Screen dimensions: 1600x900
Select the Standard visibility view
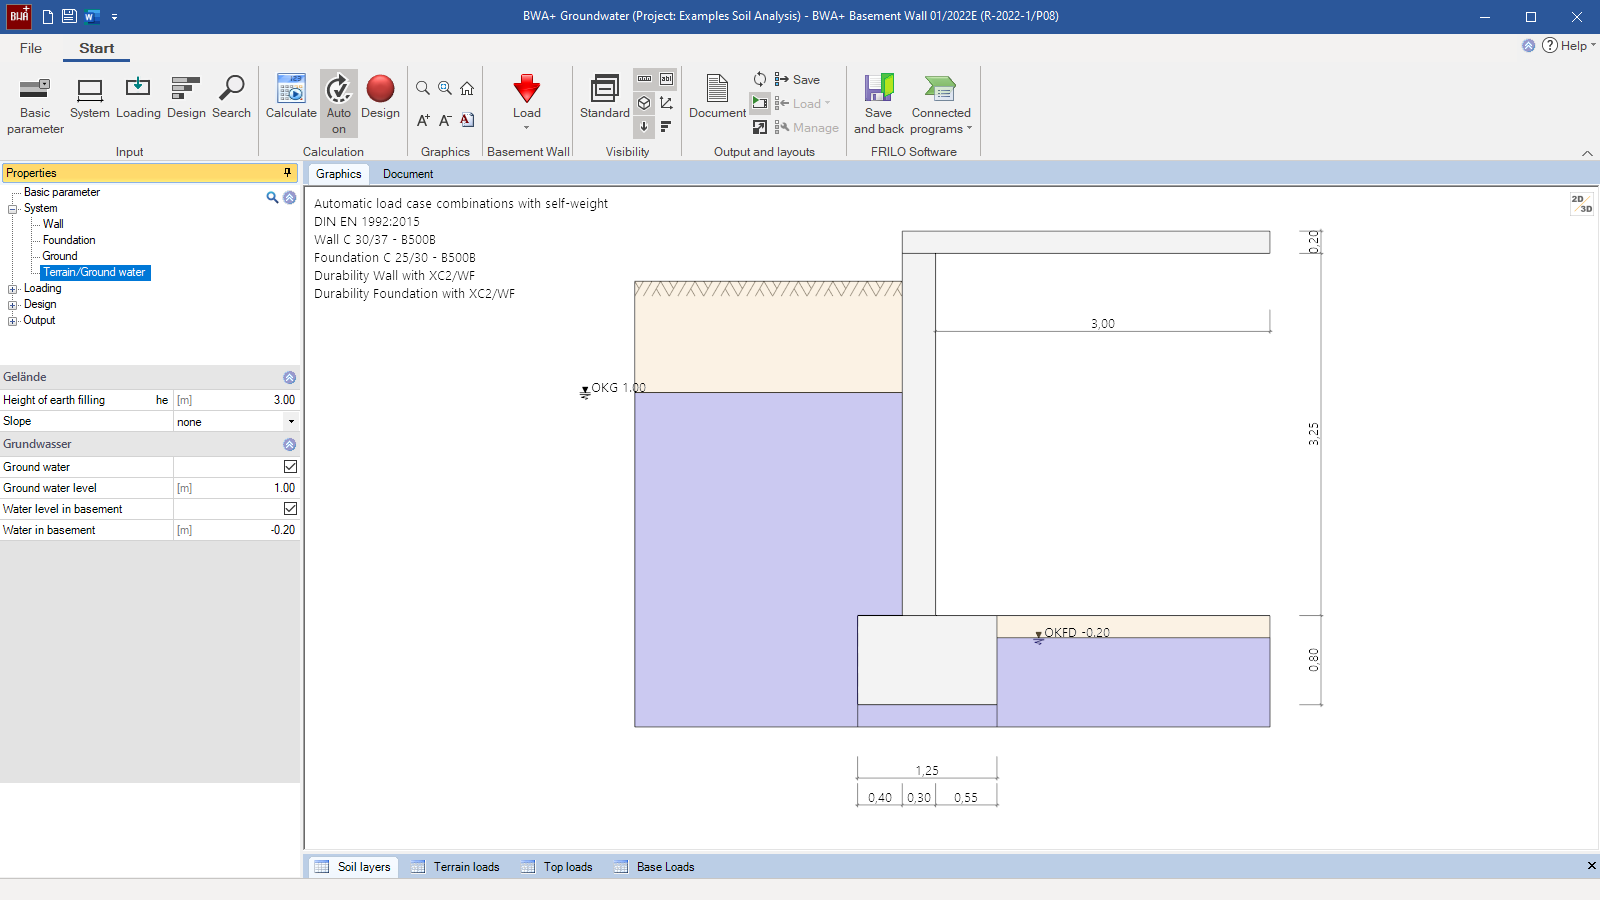tap(605, 98)
